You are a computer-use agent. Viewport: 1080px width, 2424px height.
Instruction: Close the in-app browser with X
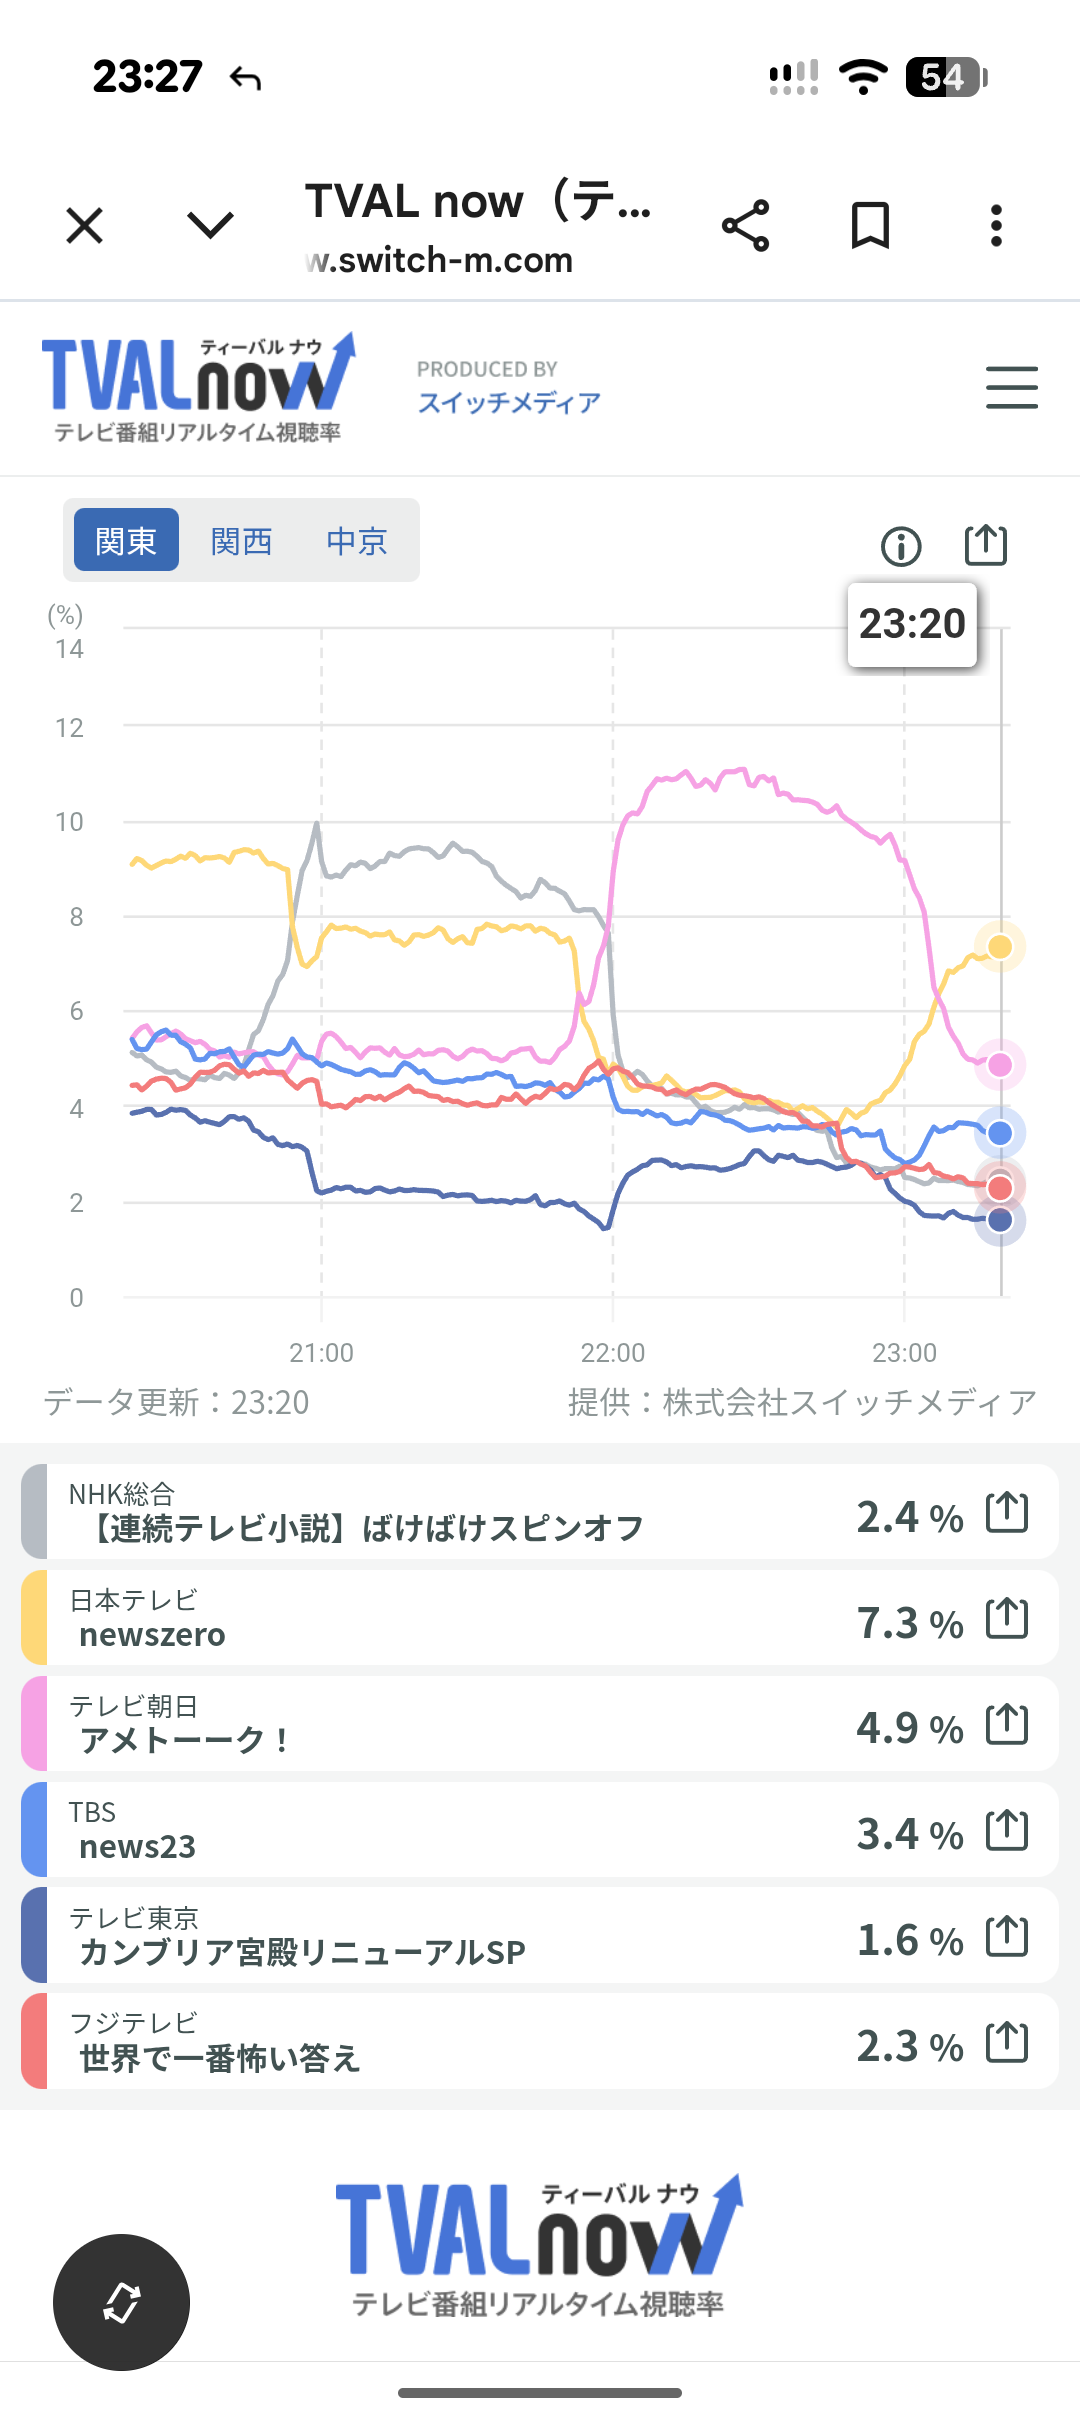point(85,225)
